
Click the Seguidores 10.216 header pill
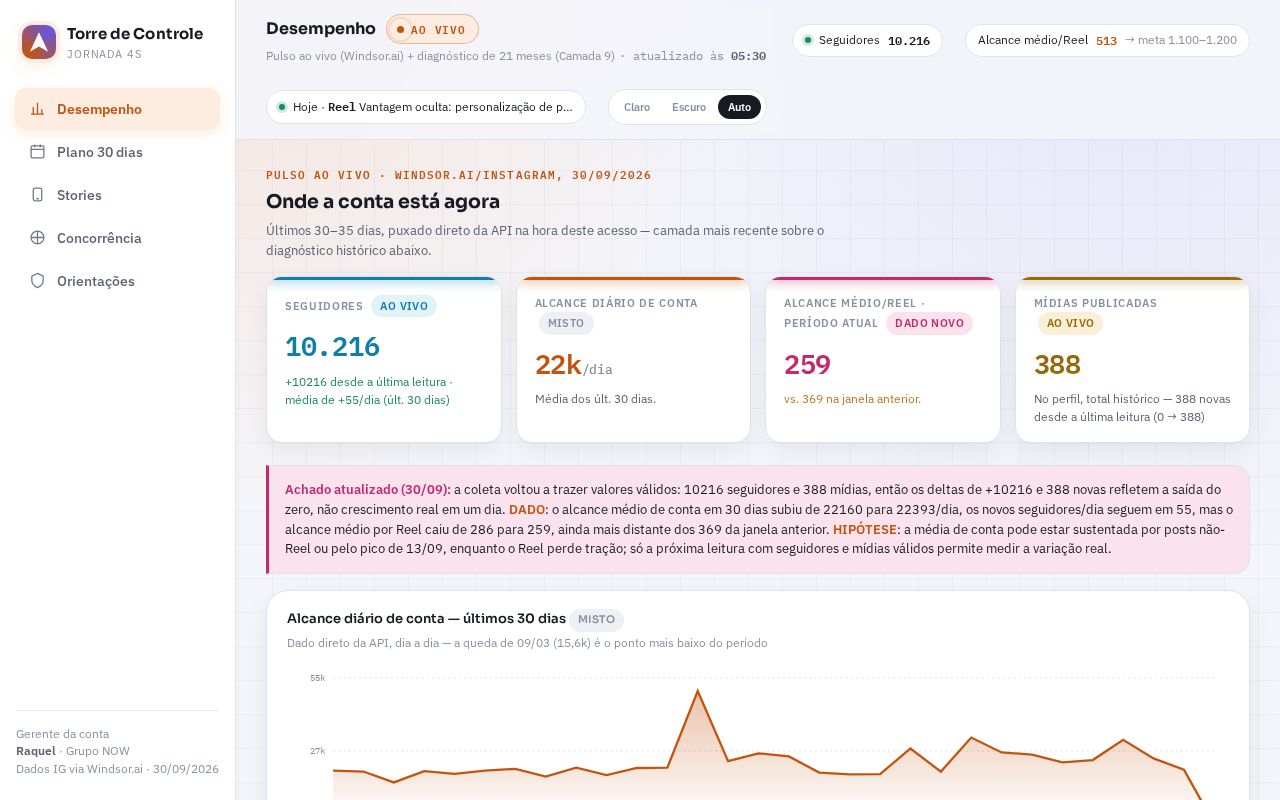(x=867, y=40)
